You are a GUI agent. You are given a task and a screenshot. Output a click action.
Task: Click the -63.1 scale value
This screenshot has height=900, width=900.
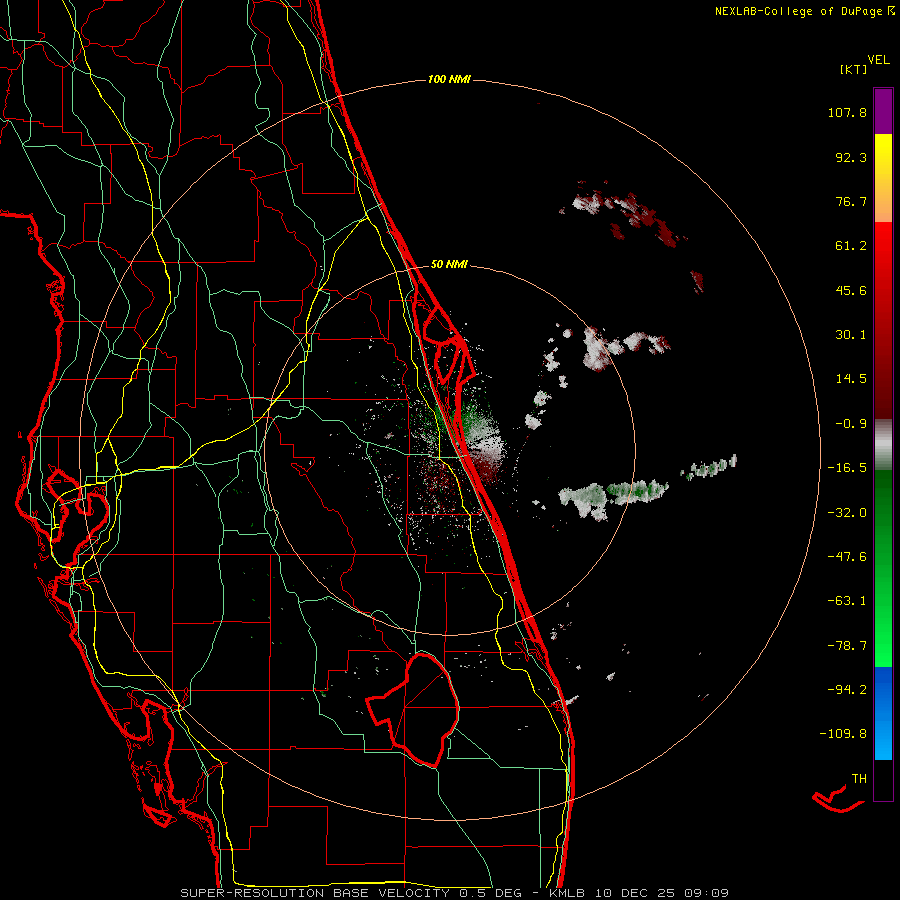tap(847, 601)
